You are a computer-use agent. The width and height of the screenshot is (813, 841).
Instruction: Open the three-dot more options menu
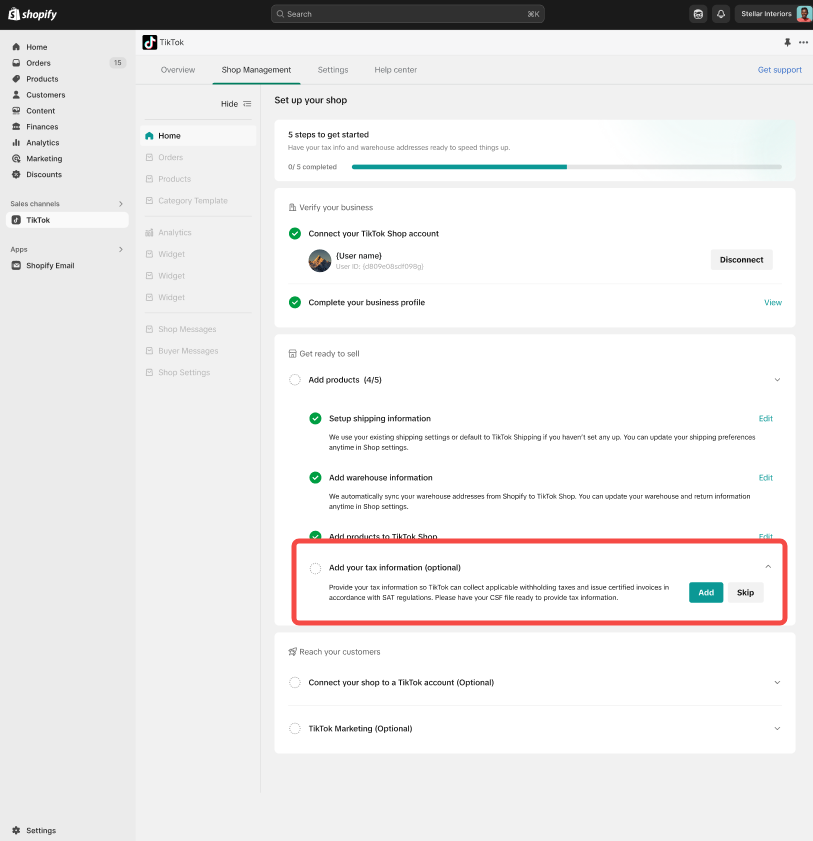point(803,42)
